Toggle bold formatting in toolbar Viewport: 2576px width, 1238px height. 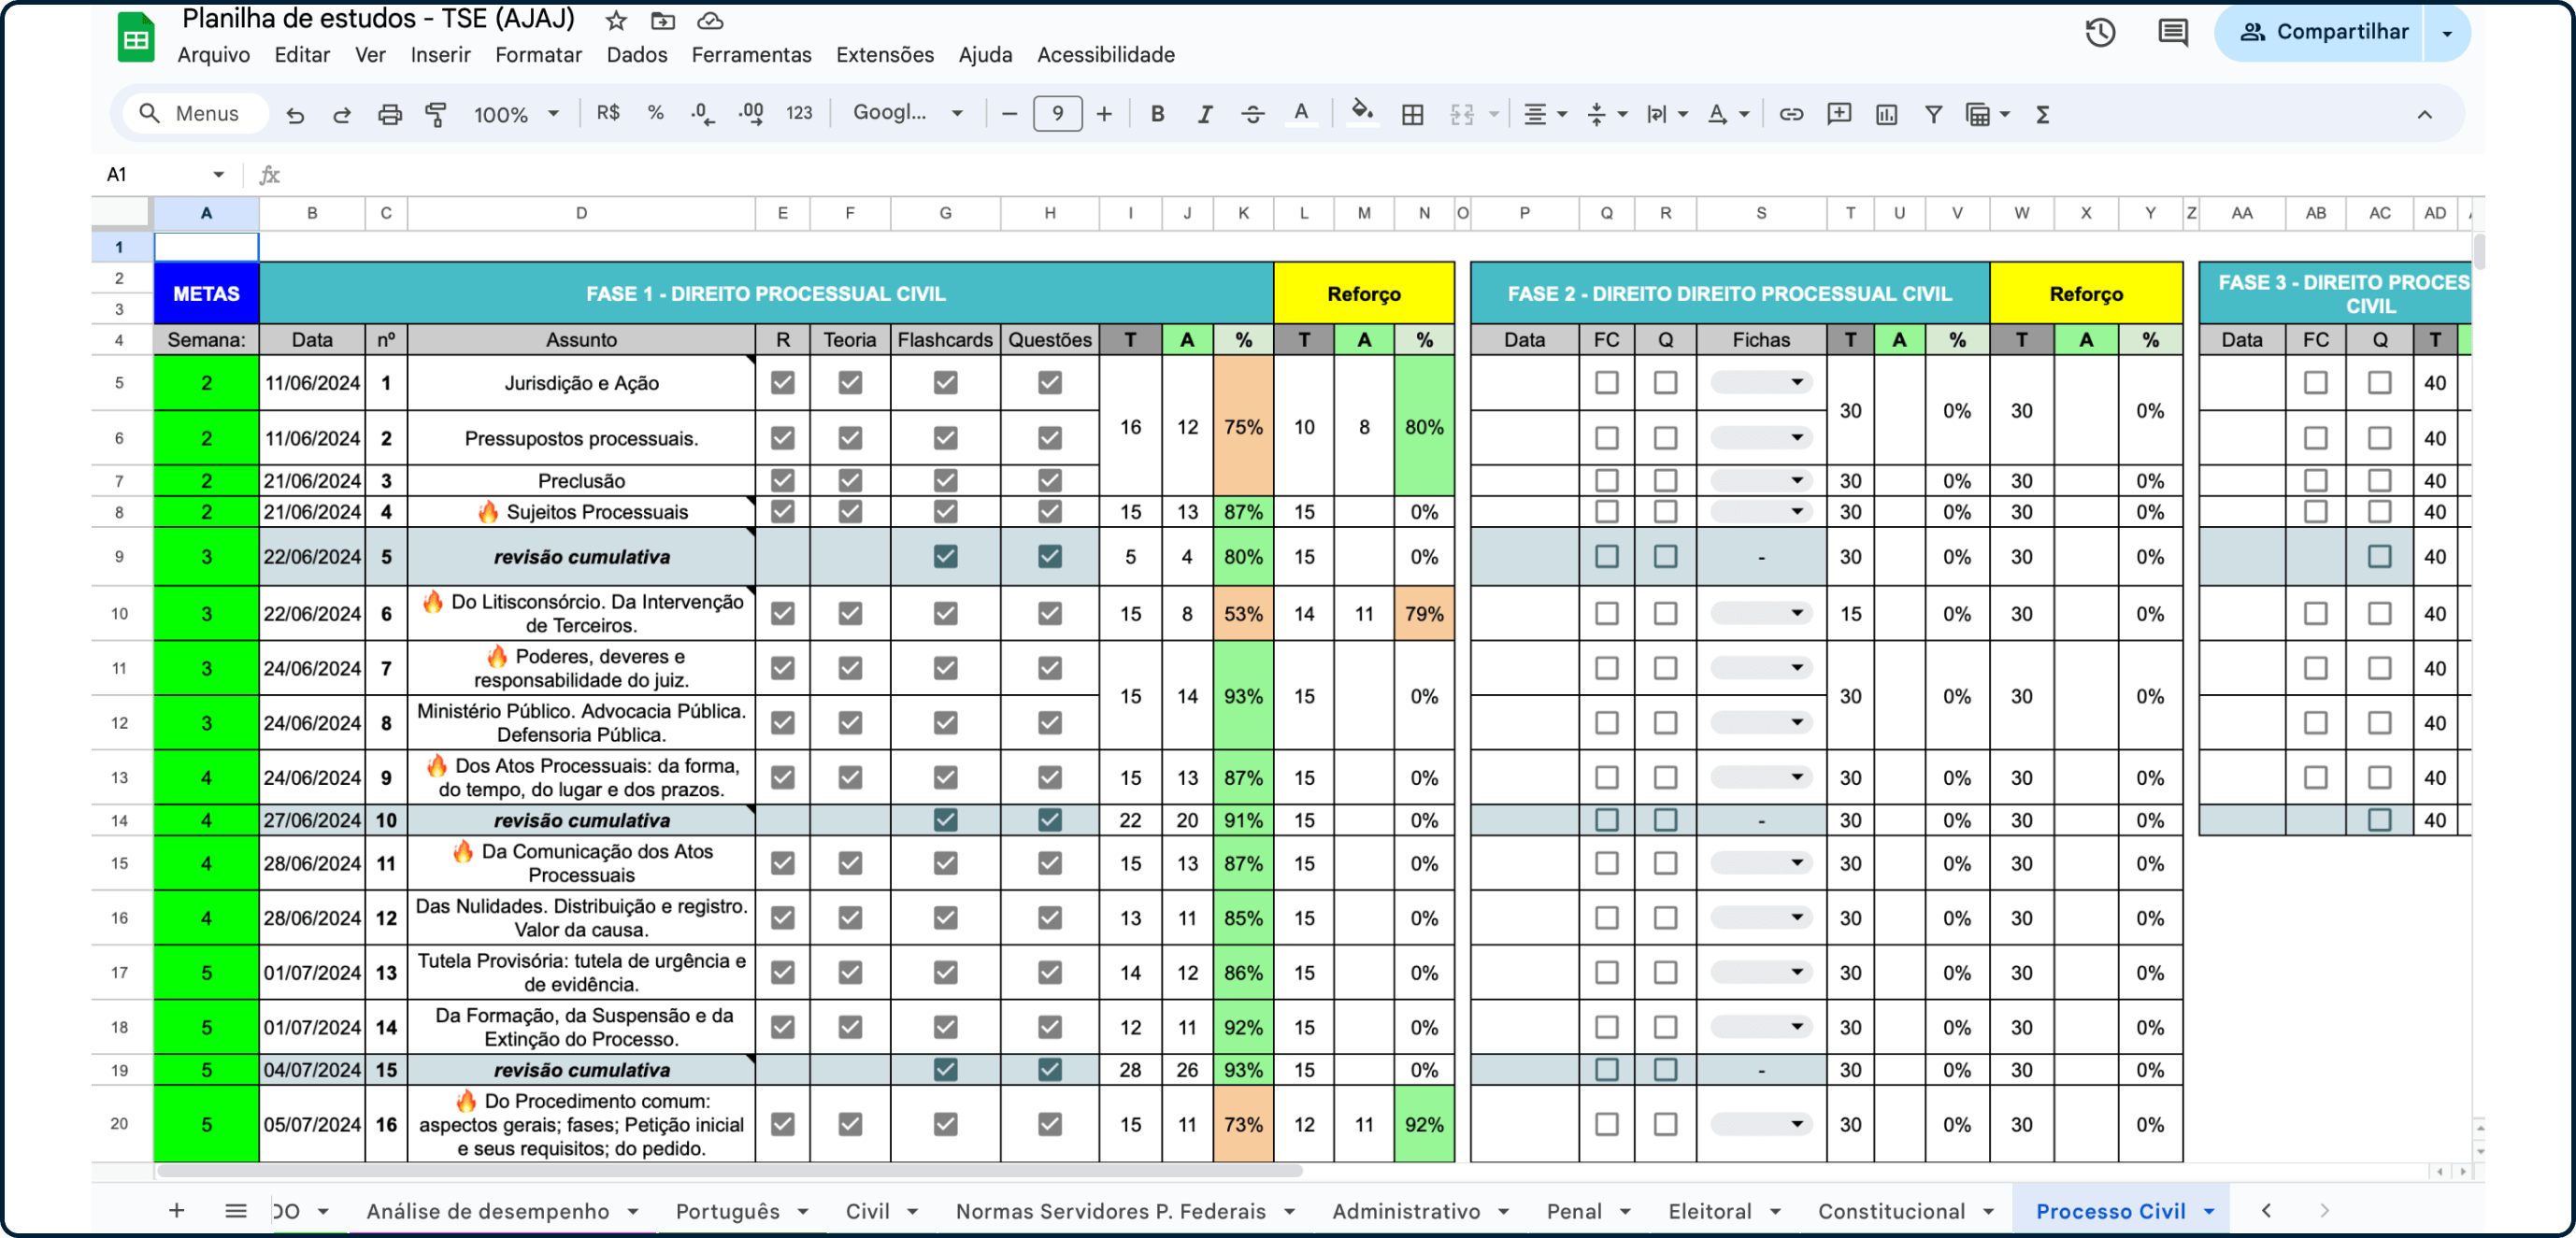[1157, 114]
